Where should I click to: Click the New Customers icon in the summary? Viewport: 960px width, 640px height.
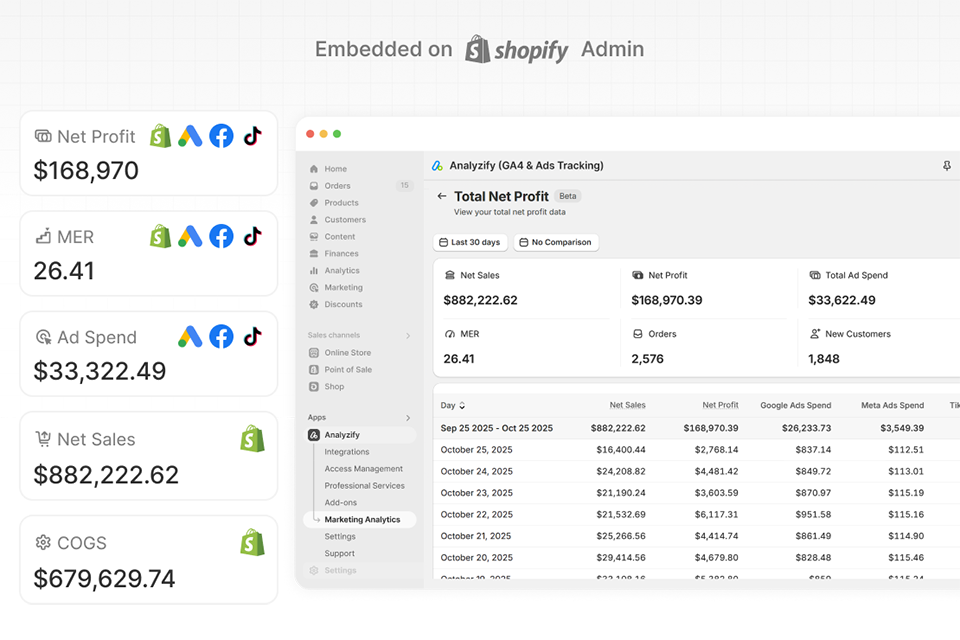click(815, 334)
